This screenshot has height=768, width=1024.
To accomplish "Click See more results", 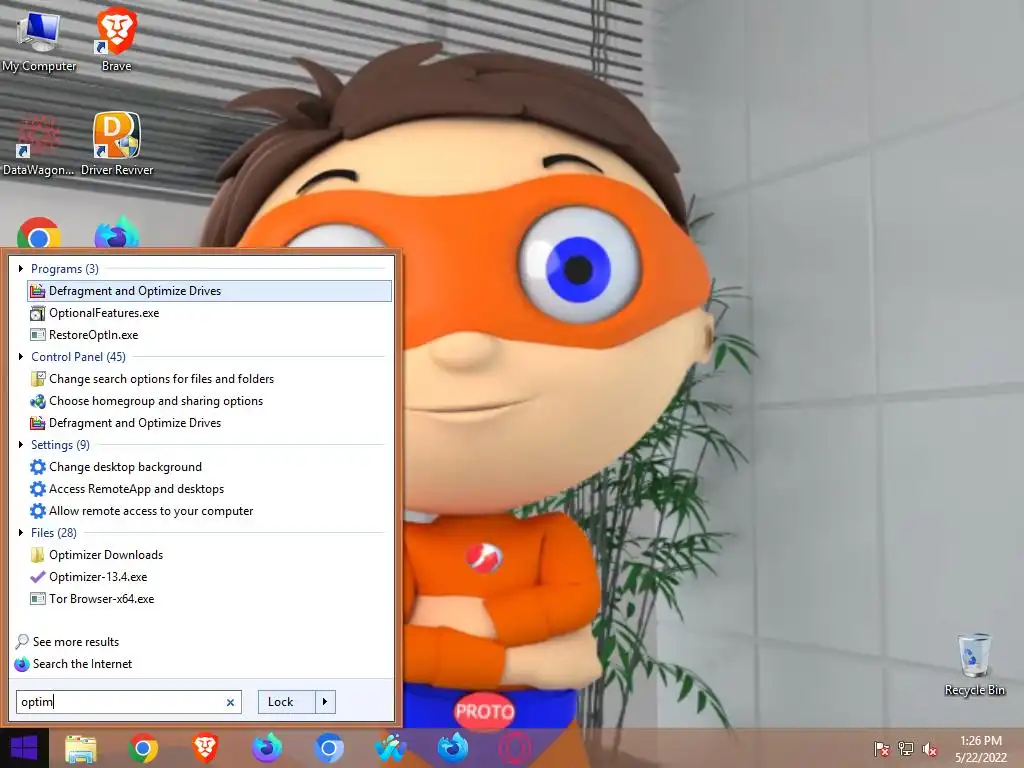I will click(67, 642).
